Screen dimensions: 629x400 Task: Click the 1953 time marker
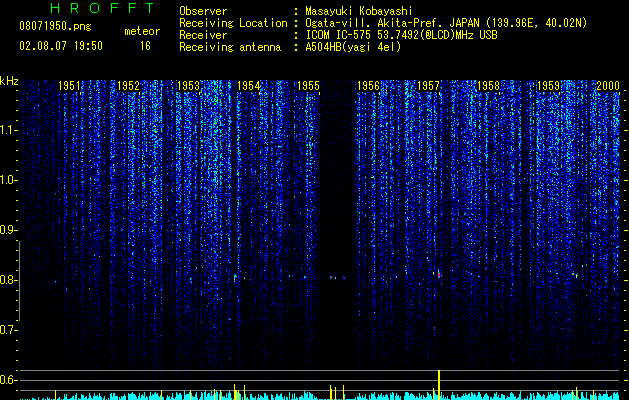[x=189, y=86]
